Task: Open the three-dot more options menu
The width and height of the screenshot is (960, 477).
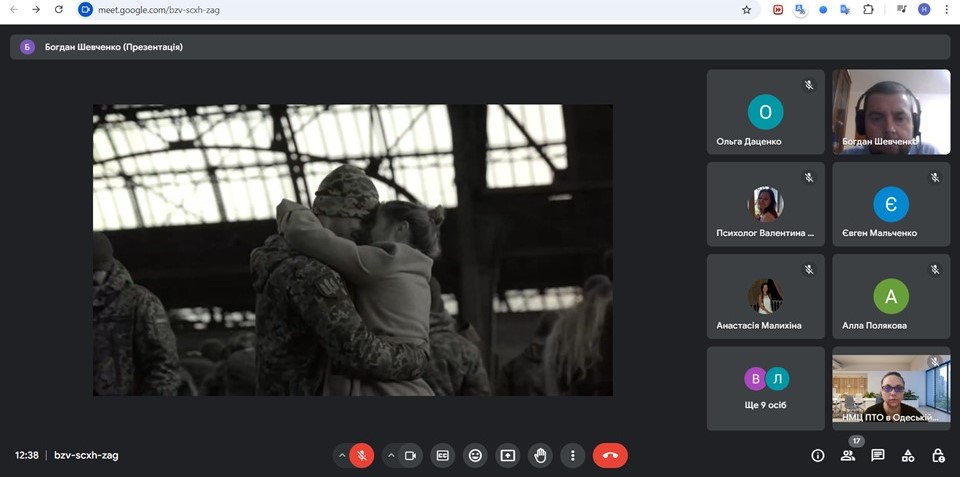Action: tap(573, 455)
